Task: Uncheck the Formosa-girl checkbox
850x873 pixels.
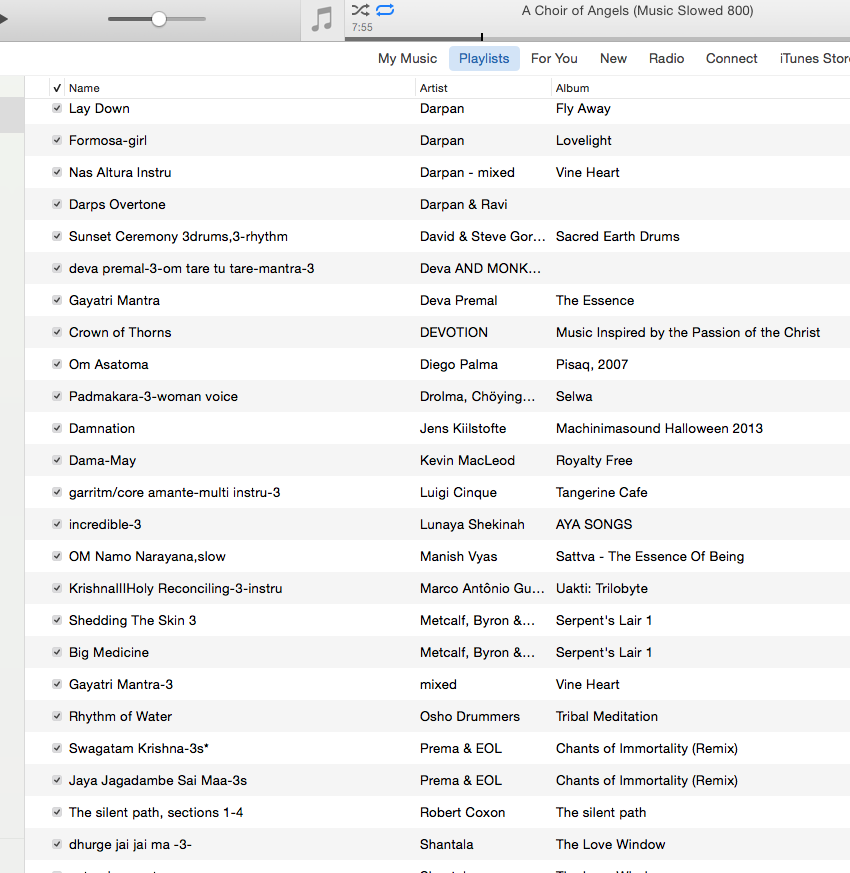Action: click(57, 140)
